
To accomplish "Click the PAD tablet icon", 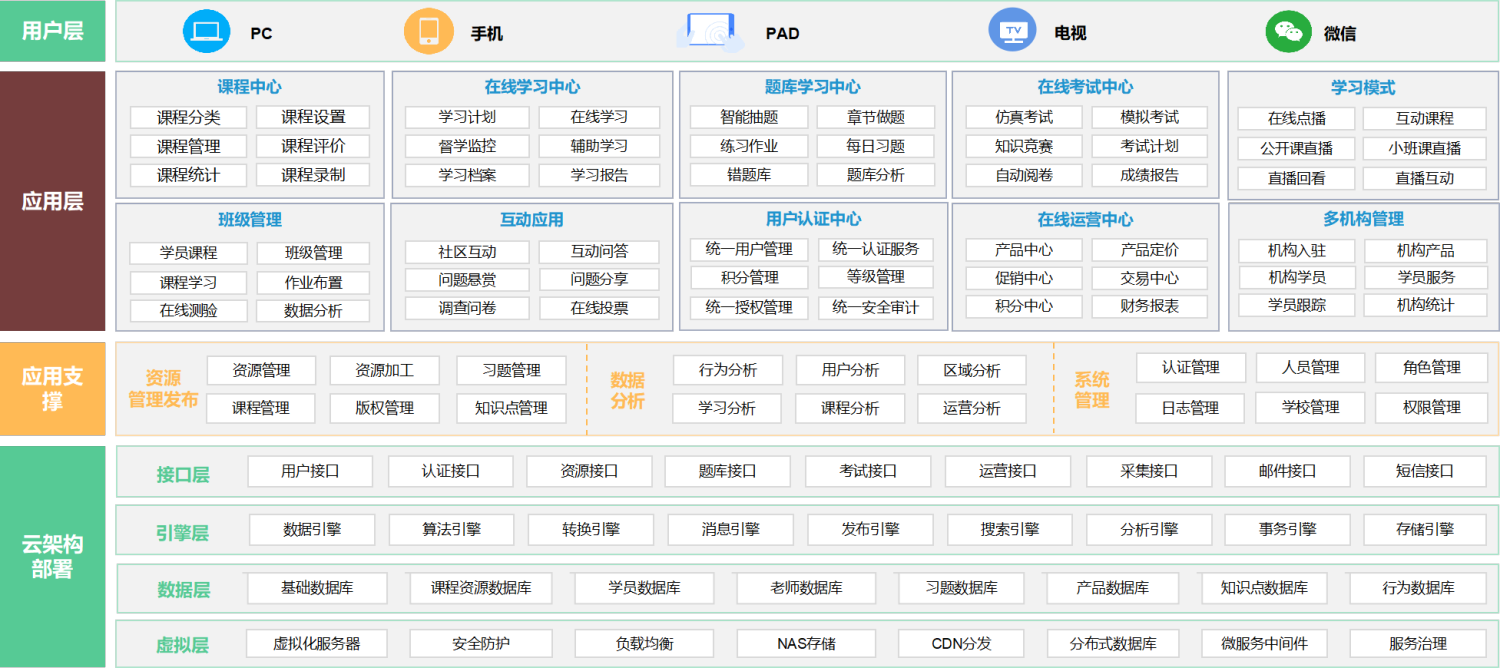I will tap(710, 30).
